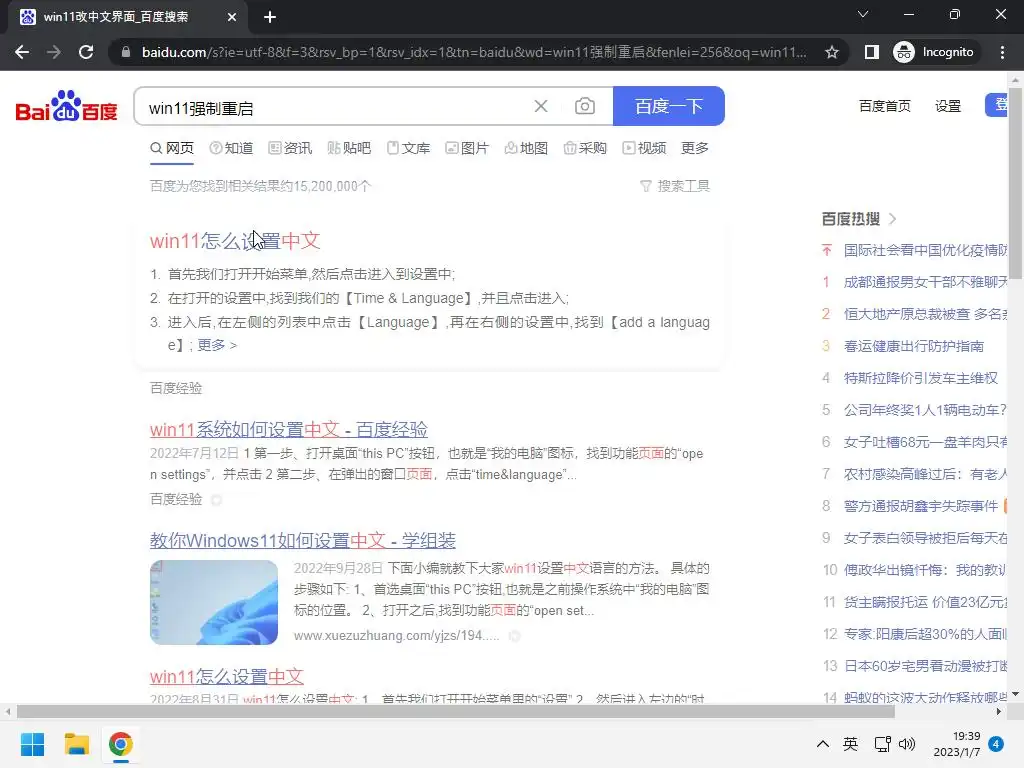Click the Chrome forward arrow
1024x768 pixels.
coord(54,52)
